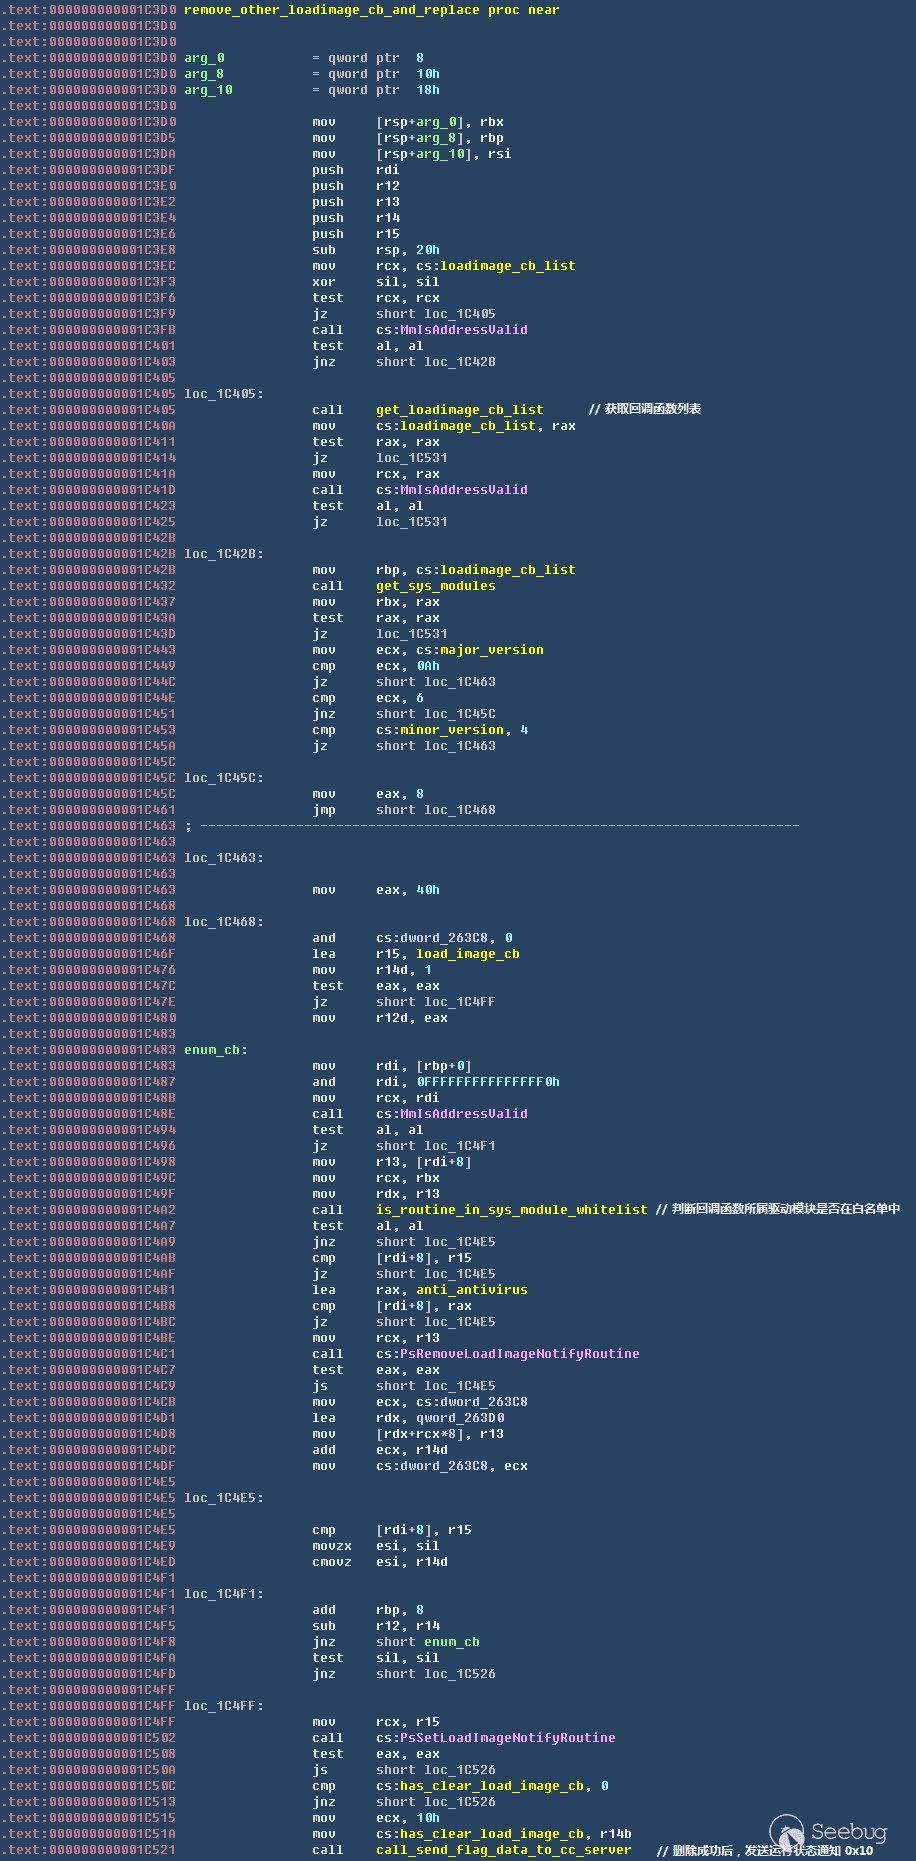Click 'short loc_1C468' jmp target
Image resolution: width=916 pixels, height=1861 pixels.
click(436, 810)
